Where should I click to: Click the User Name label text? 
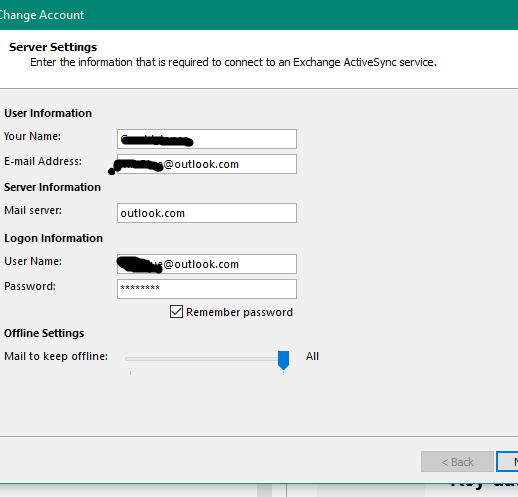pos(33,261)
